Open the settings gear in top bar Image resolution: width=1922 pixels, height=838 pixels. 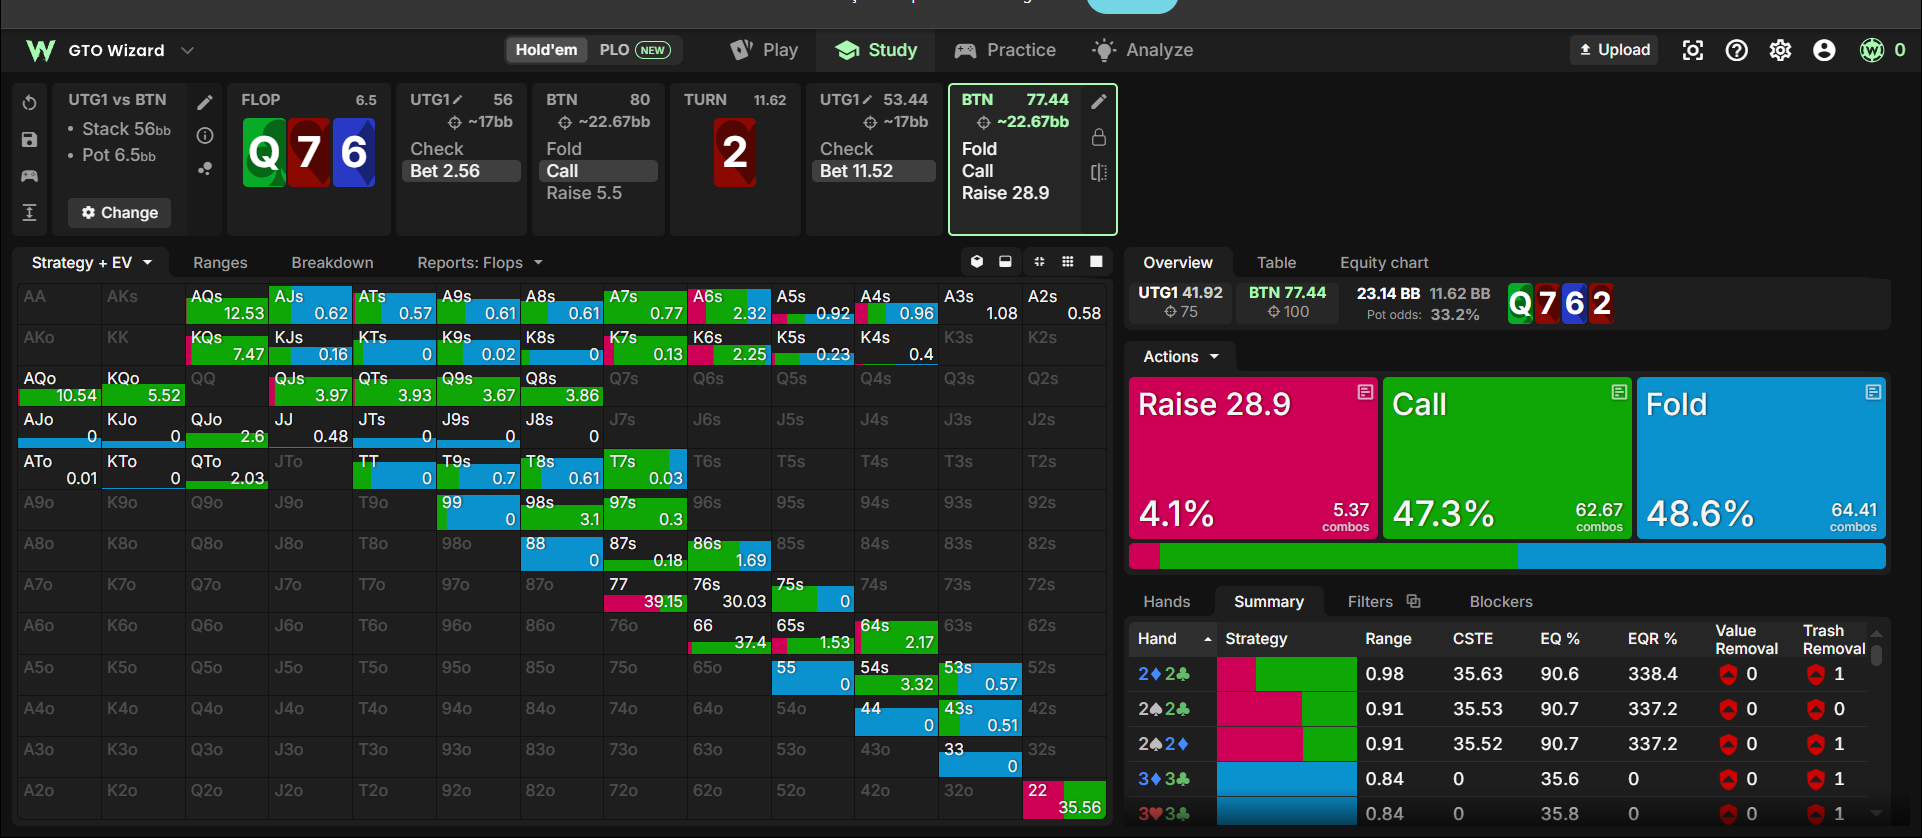(x=1780, y=50)
